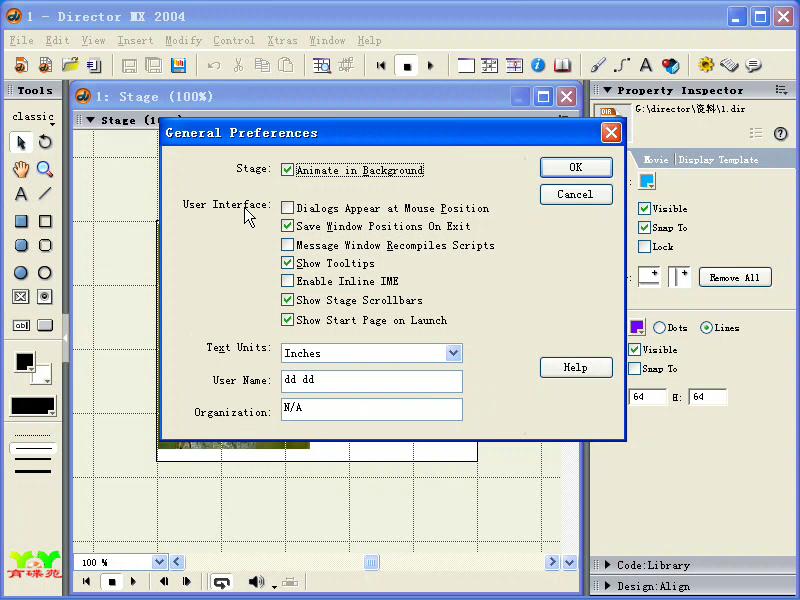Screen dimensions: 800x600
Task: Open the Property Inspector options menu
Action: click(781, 90)
